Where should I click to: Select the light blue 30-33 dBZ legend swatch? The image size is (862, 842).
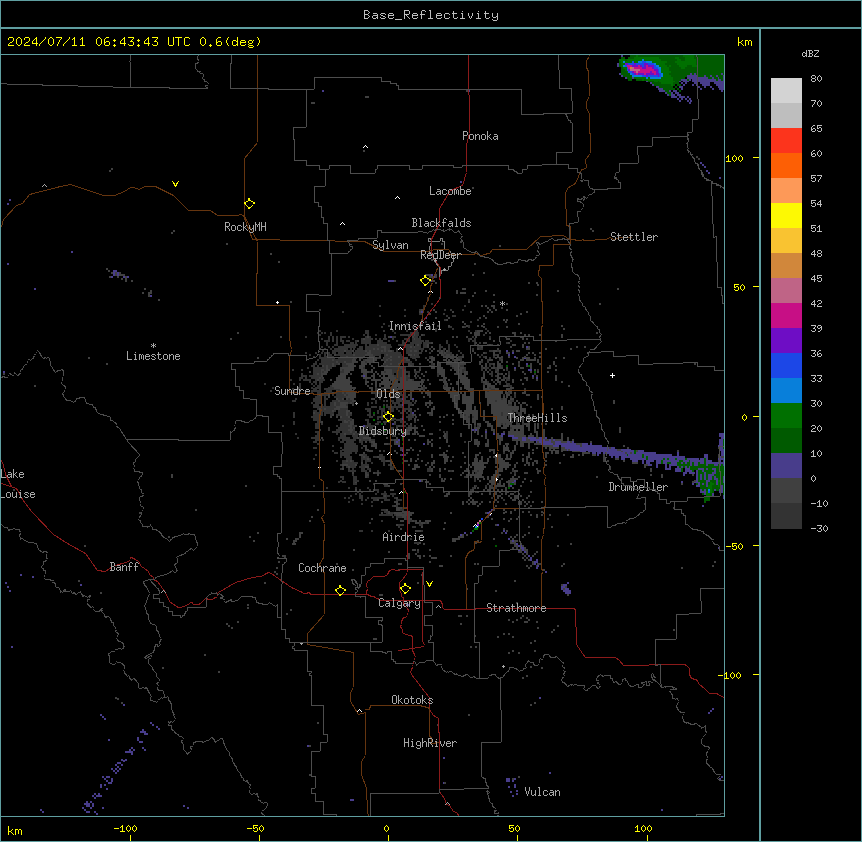click(x=786, y=391)
